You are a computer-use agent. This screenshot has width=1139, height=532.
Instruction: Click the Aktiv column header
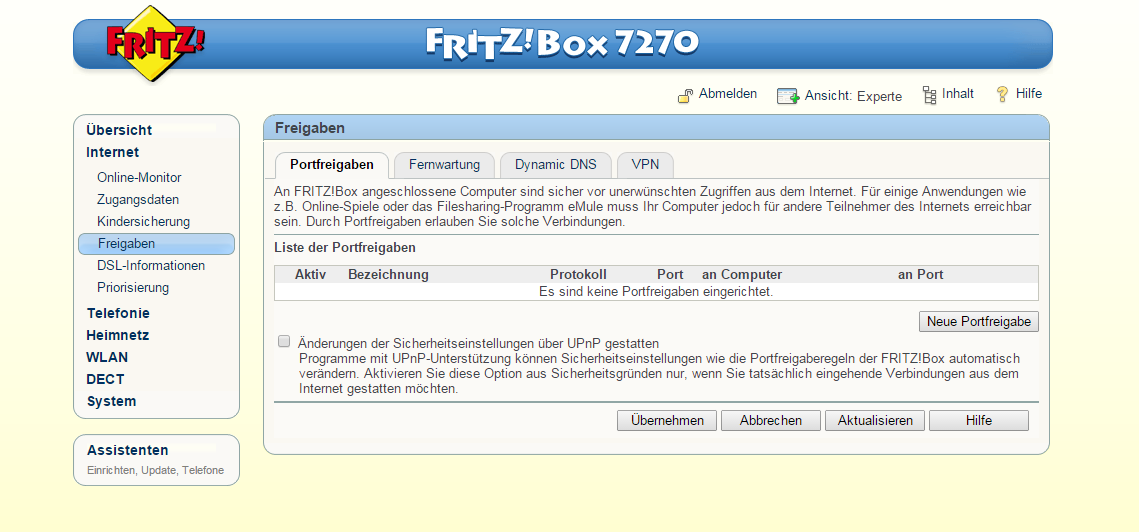pos(310,275)
